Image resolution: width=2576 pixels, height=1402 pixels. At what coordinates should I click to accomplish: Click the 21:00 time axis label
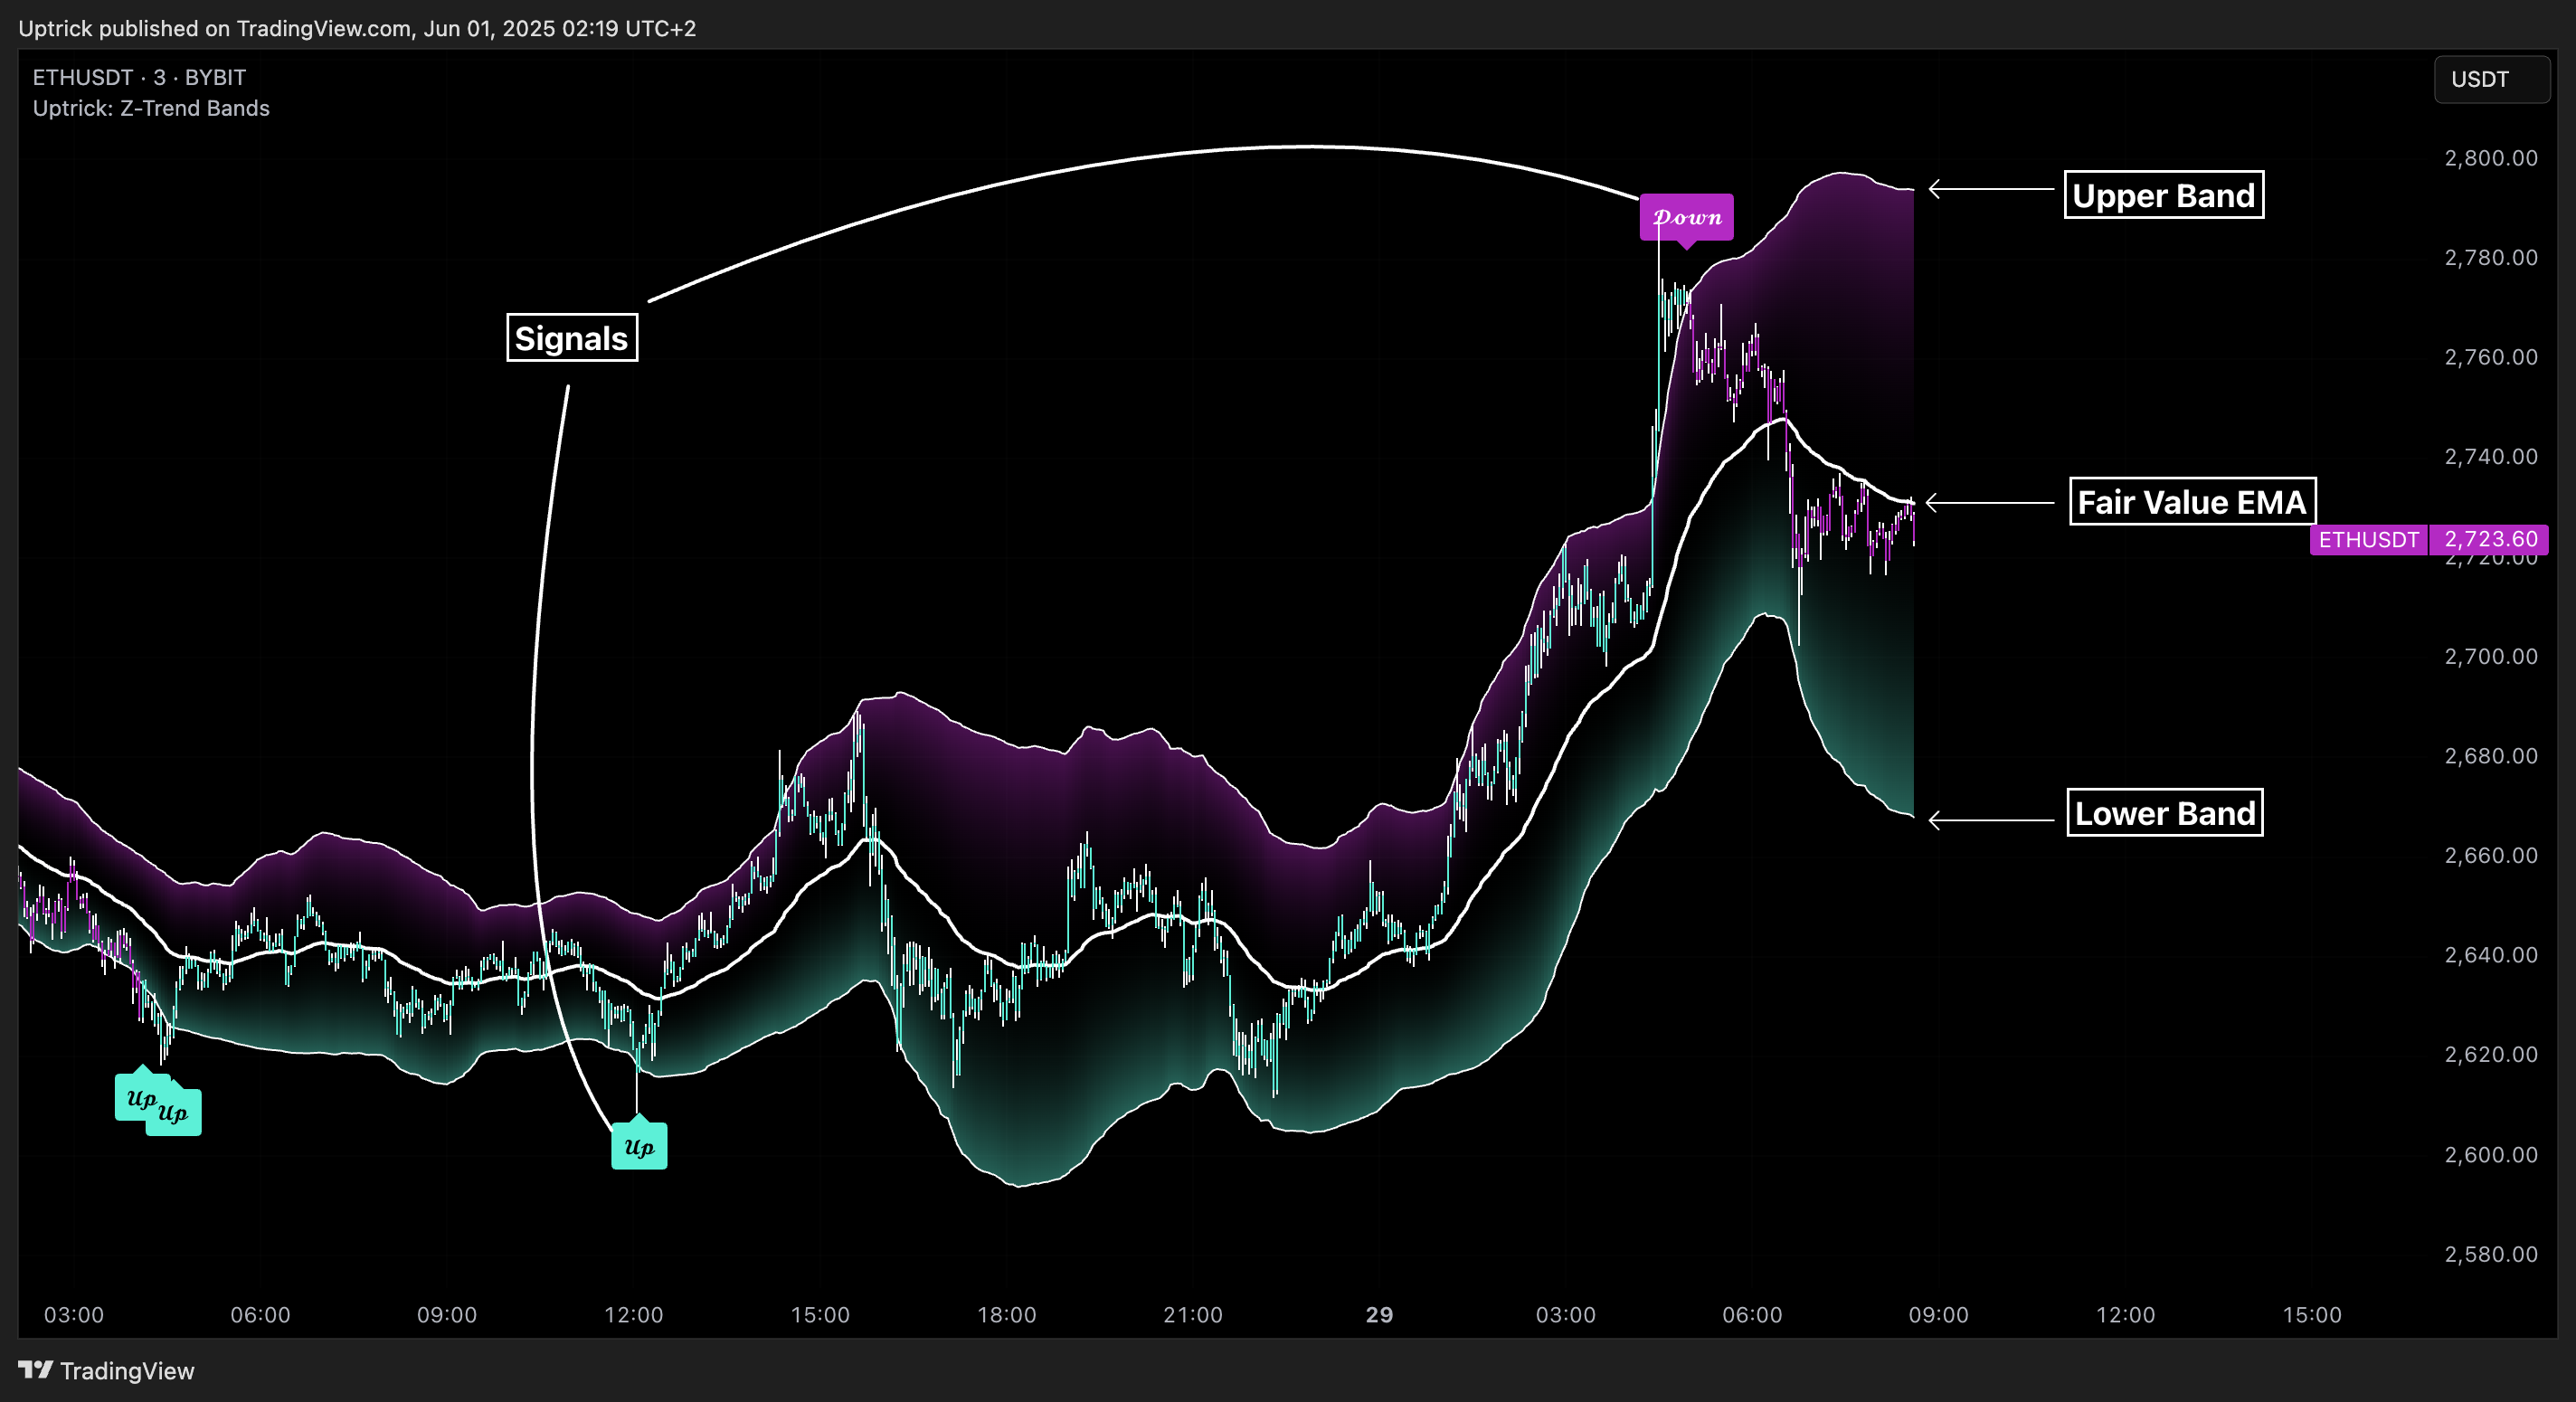pyautogui.click(x=1193, y=1314)
